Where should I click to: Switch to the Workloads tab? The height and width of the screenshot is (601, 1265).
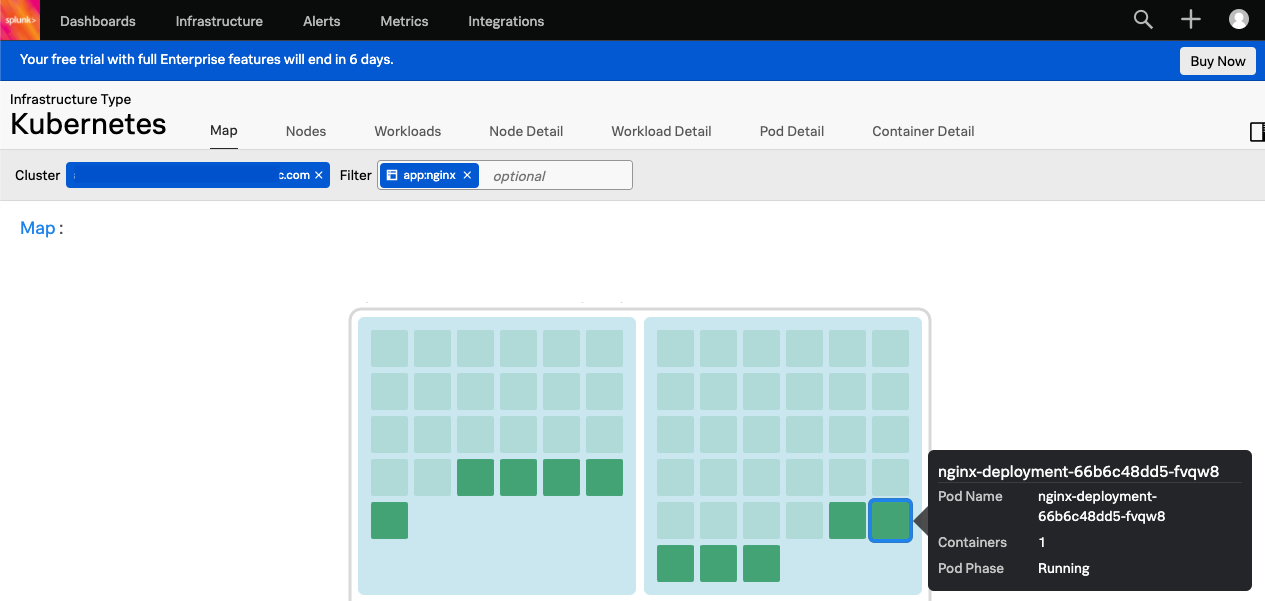(x=408, y=131)
